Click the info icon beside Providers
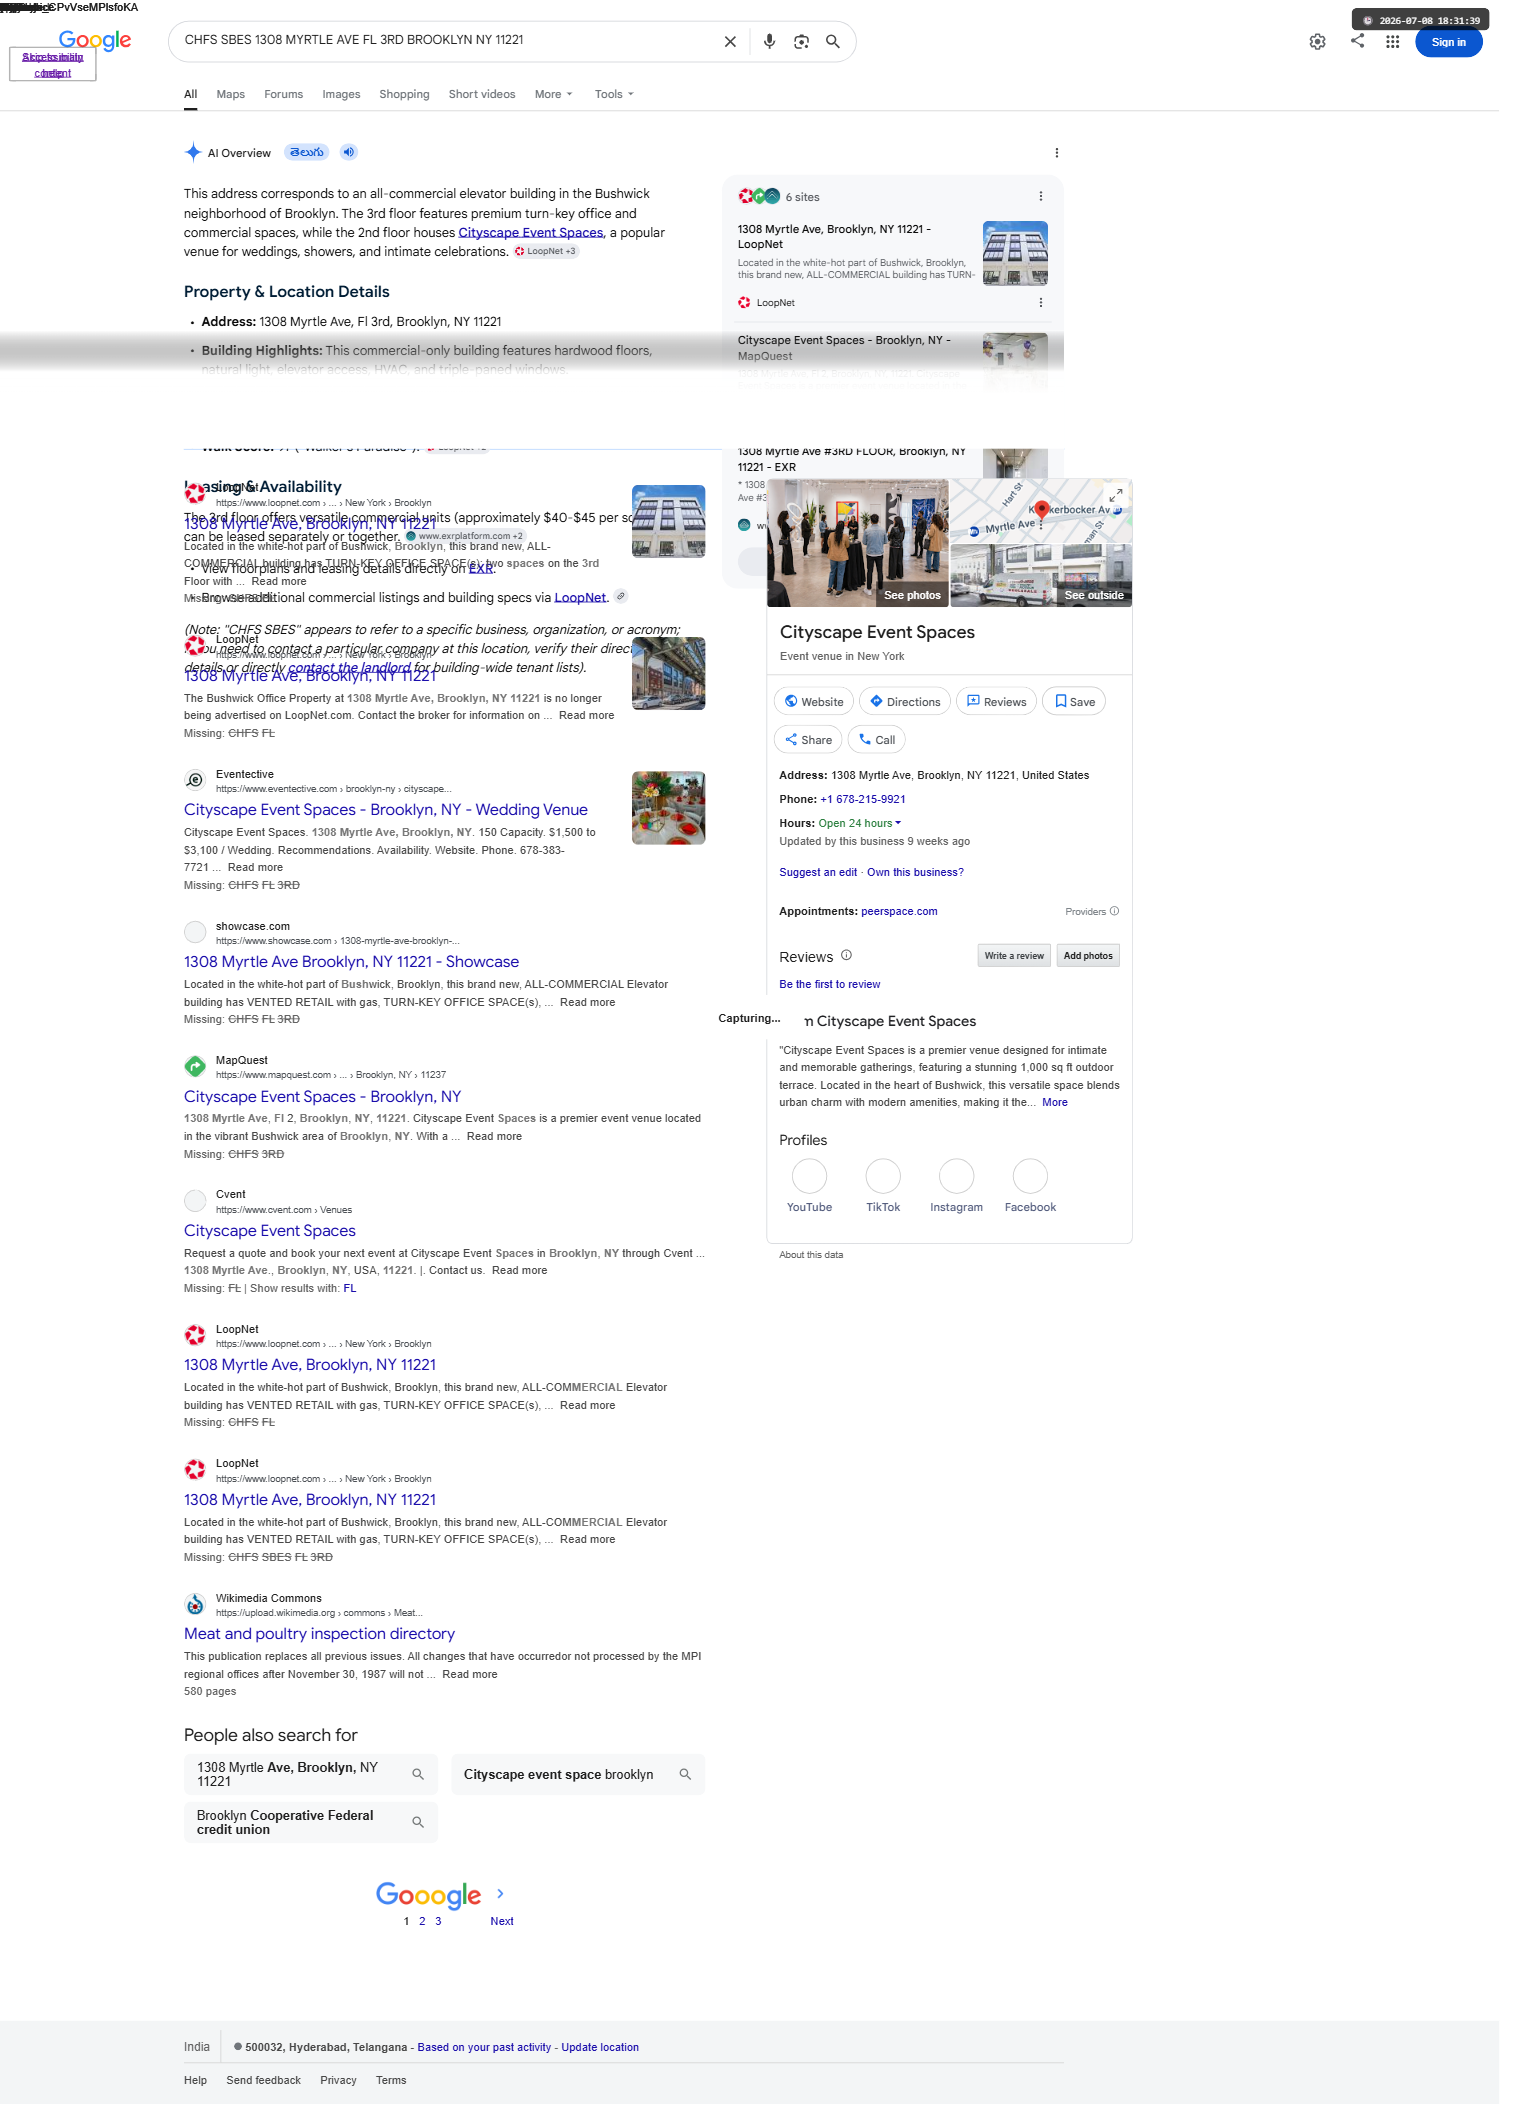The height and width of the screenshot is (2104, 1517). [1114, 911]
